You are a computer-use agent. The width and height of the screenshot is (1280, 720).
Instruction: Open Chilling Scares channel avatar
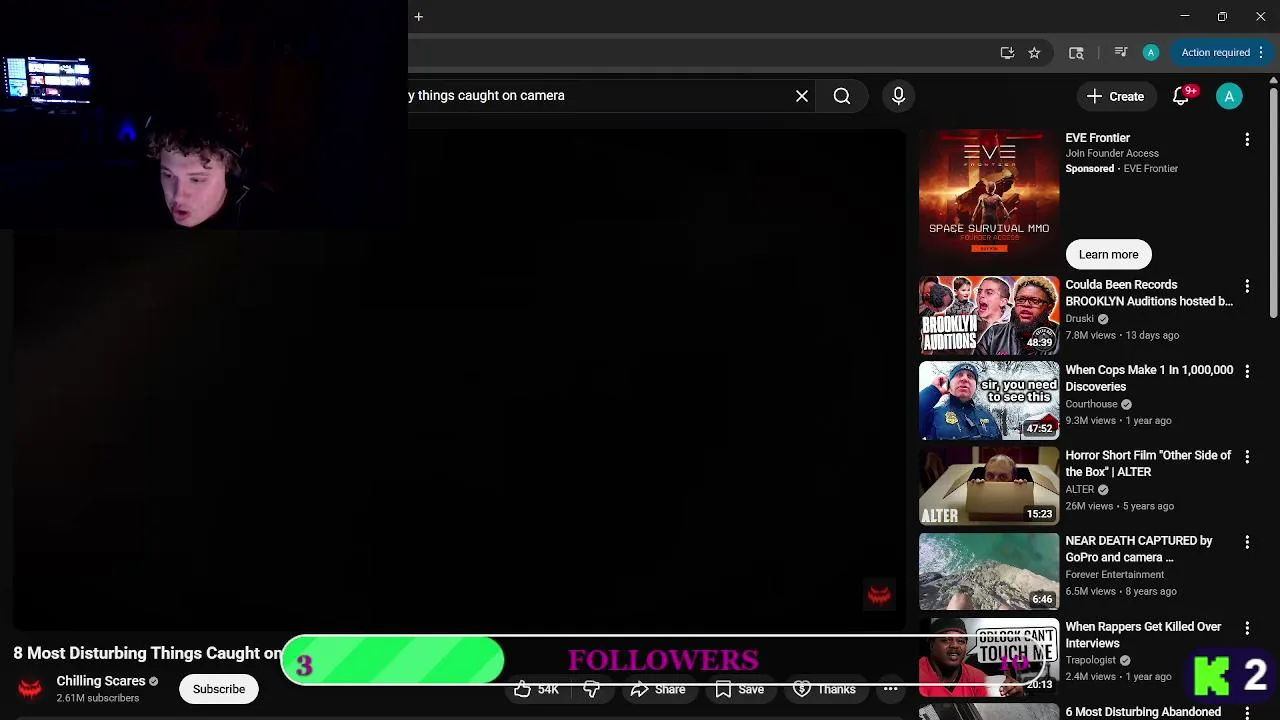[x=30, y=688]
